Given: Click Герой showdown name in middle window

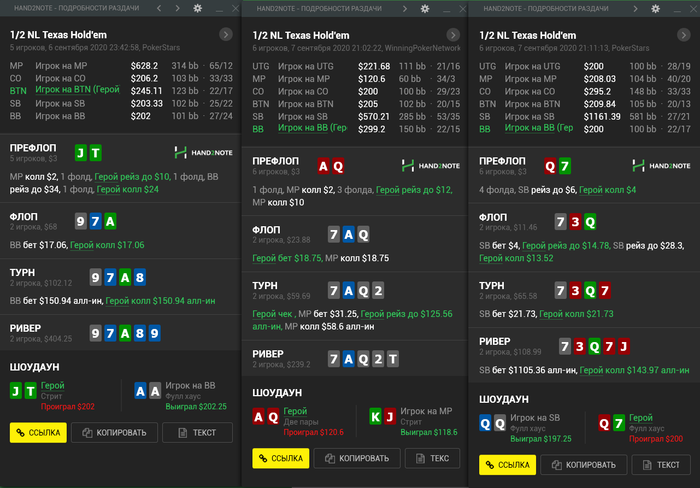Looking at the screenshot, I should coord(295,411).
